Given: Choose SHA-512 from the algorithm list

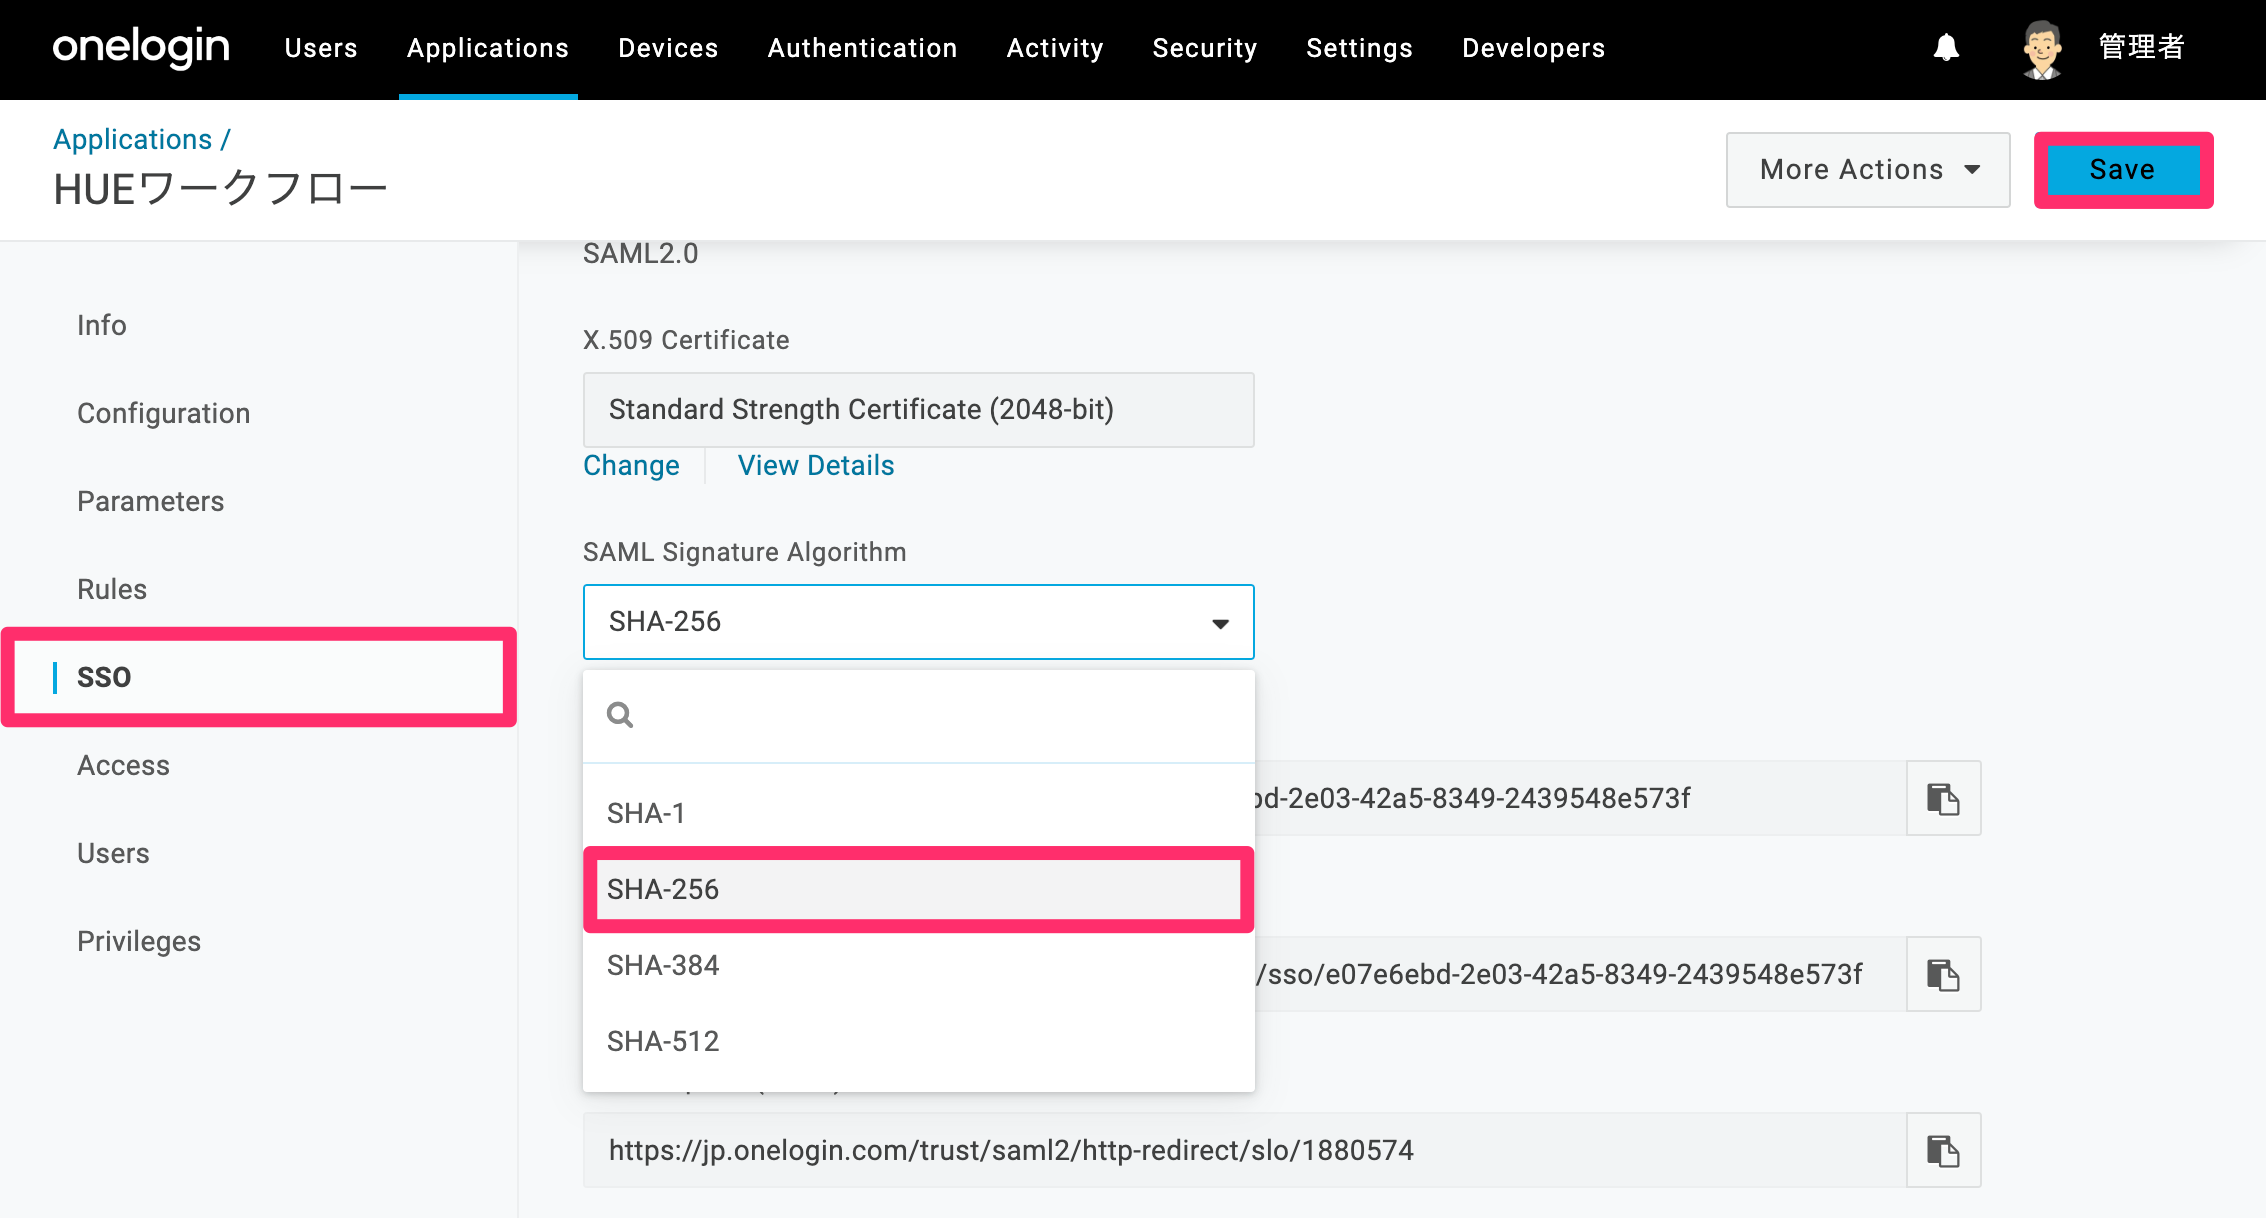Looking at the screenshot, I should pos(918,1041).
